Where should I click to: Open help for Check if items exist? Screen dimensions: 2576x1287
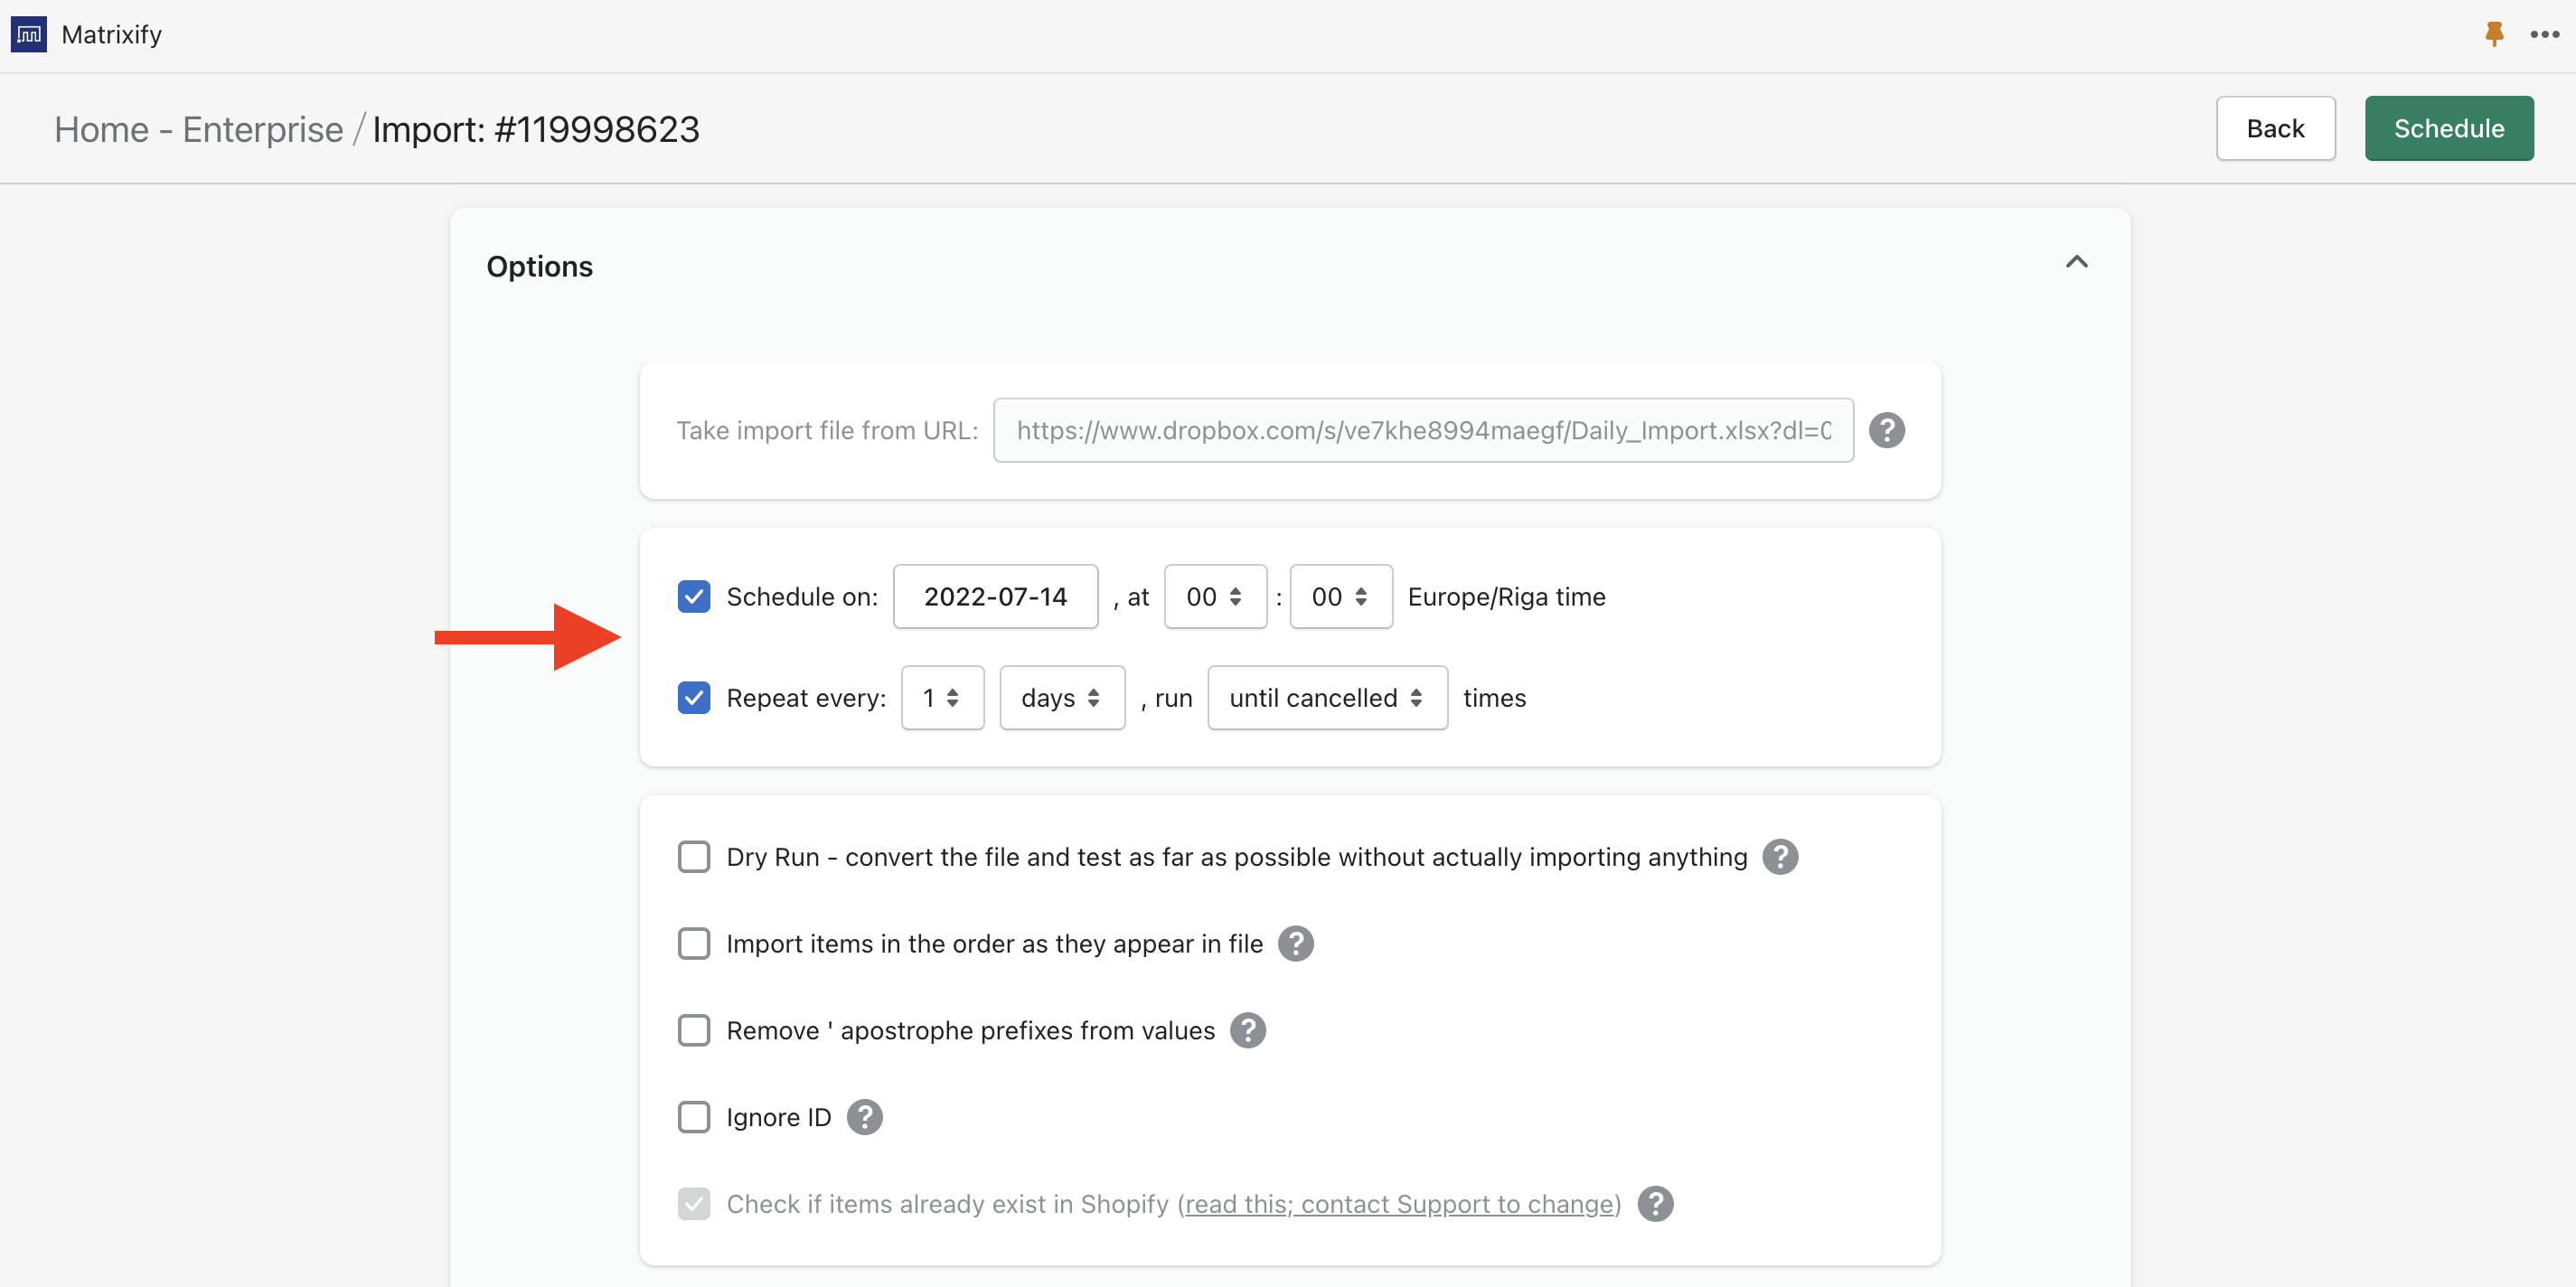click(x=1655, y=1204)
